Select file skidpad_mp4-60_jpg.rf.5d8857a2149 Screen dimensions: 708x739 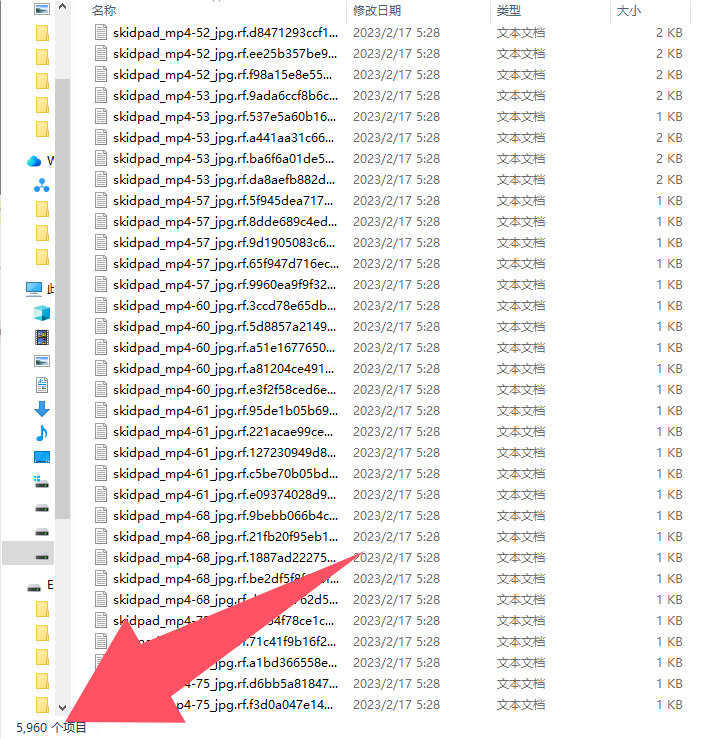pyautogui.click(x=224, y=327)
